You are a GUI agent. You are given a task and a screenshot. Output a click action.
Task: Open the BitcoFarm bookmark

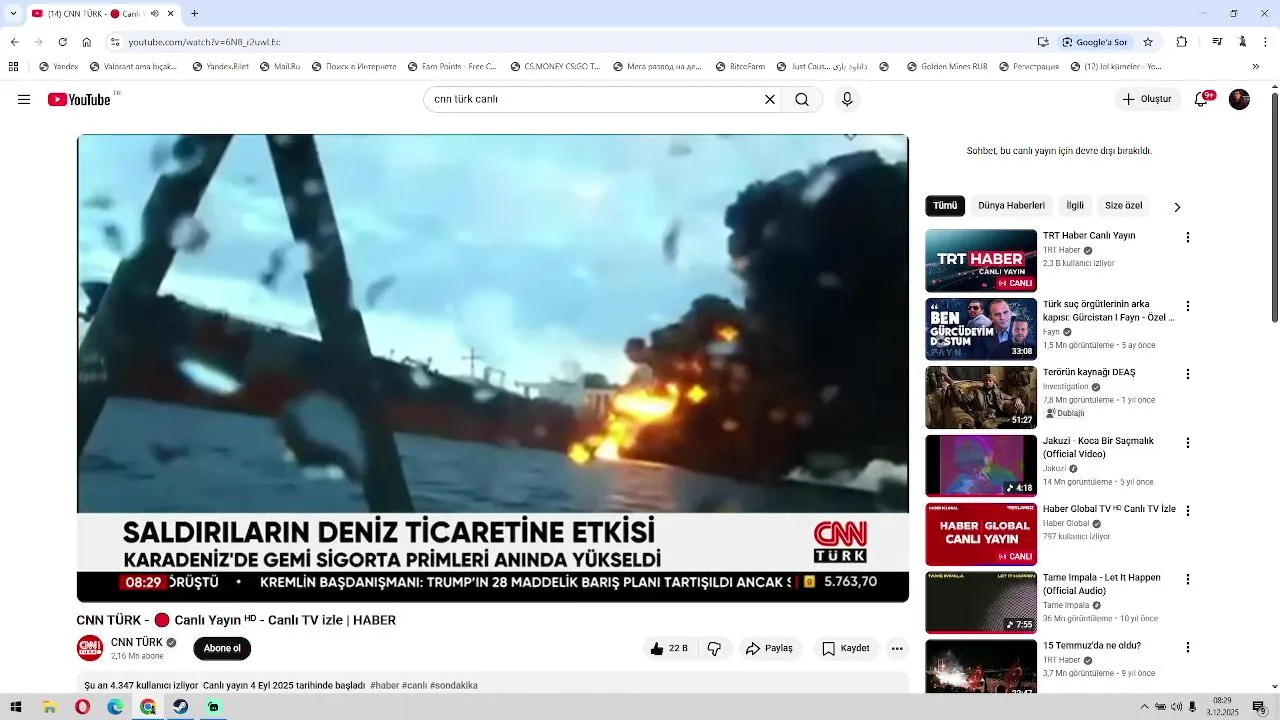tap(740, 67)
